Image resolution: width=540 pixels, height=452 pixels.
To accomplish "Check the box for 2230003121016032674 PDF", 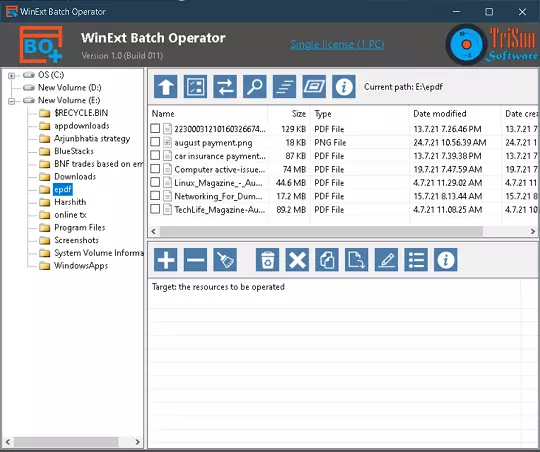I will pos(155,129).
